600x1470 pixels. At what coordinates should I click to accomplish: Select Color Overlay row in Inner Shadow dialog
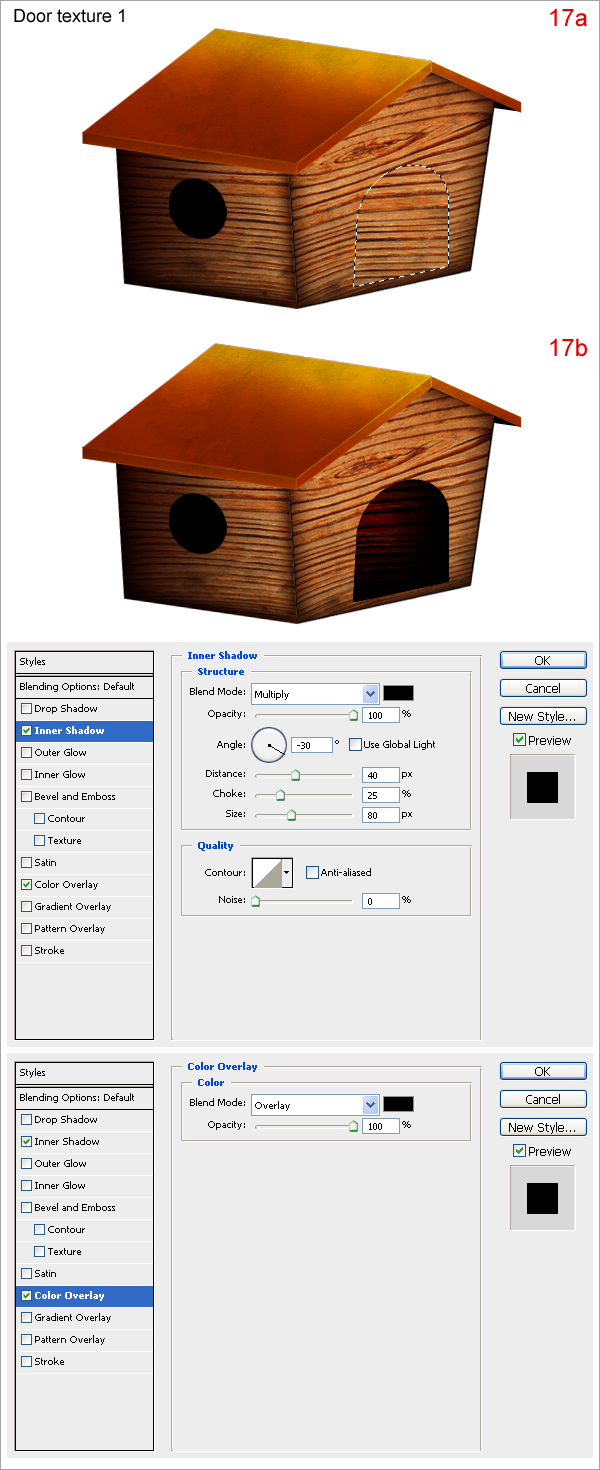click(85, 885)
